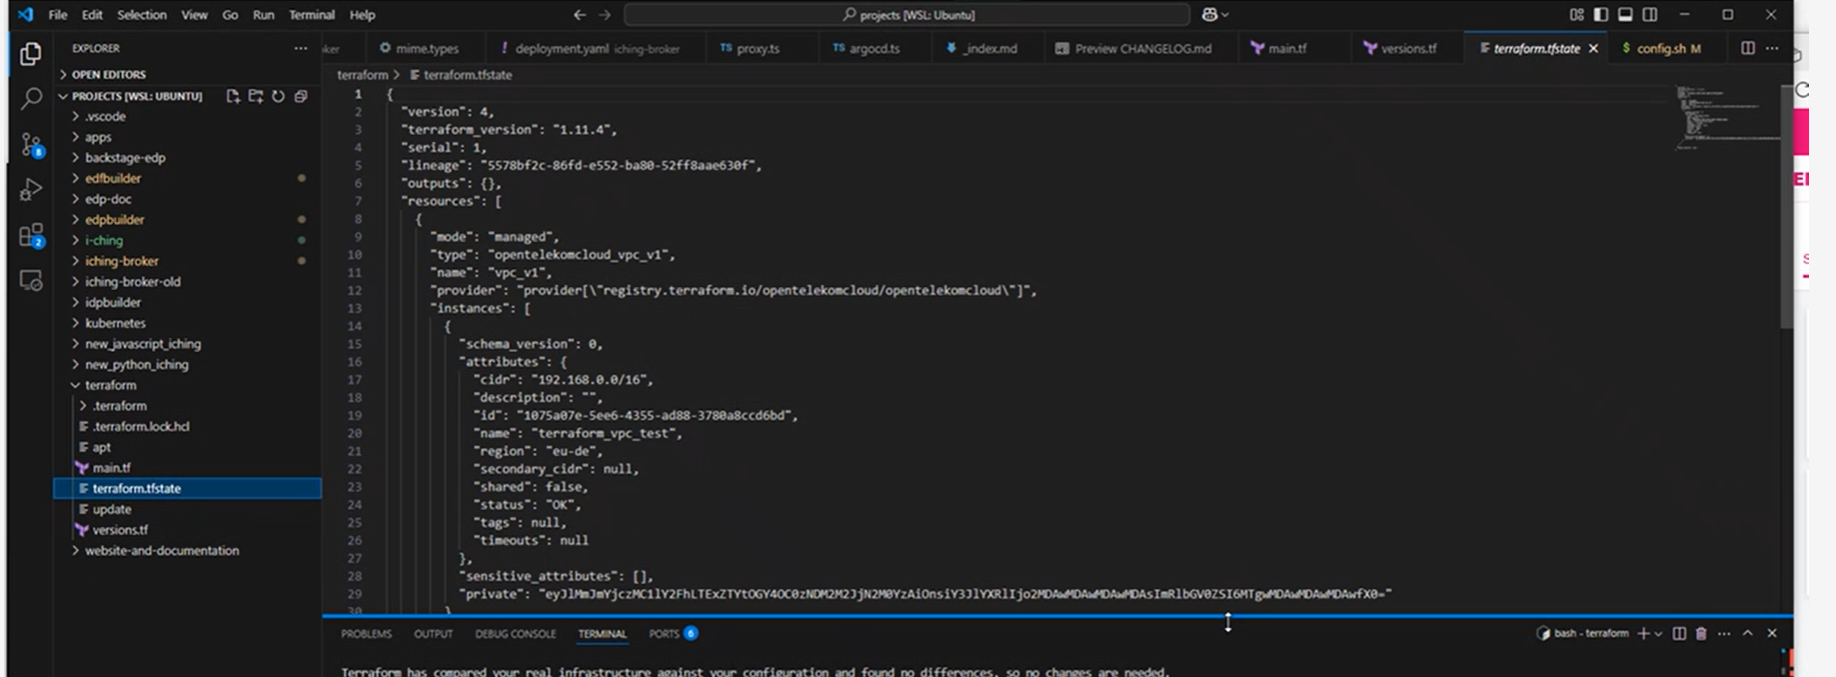Refresh the Projects explorer
The image size is (1836, 677).
[278, 96]
